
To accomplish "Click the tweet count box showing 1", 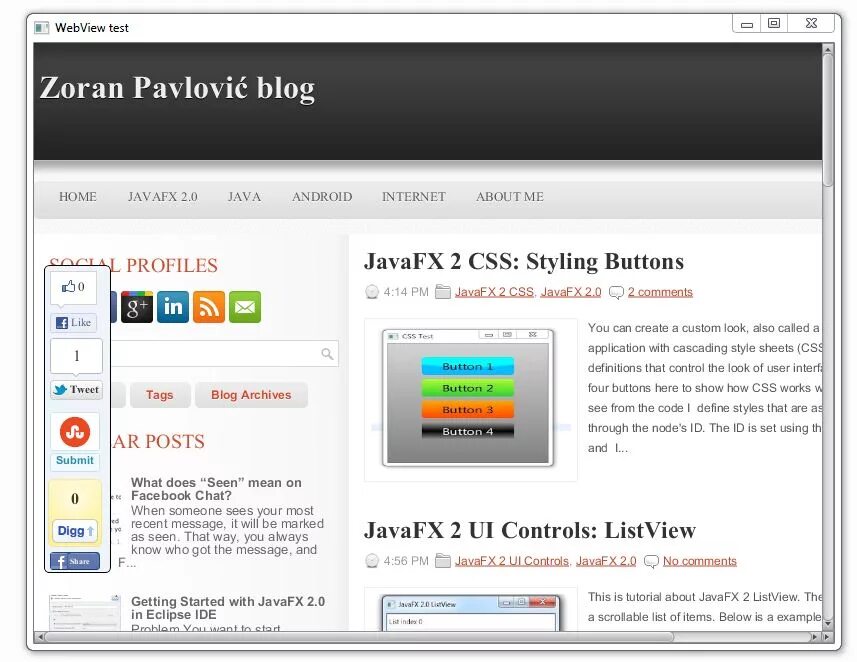I will click(x=77, y=356).
